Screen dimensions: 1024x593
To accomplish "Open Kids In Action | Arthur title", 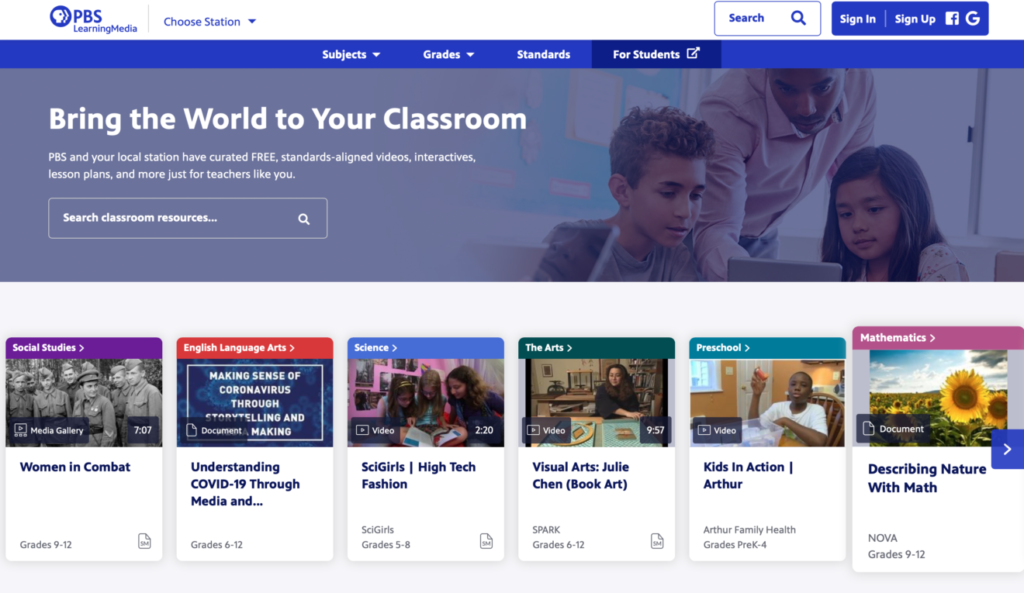I will (748, 475).
